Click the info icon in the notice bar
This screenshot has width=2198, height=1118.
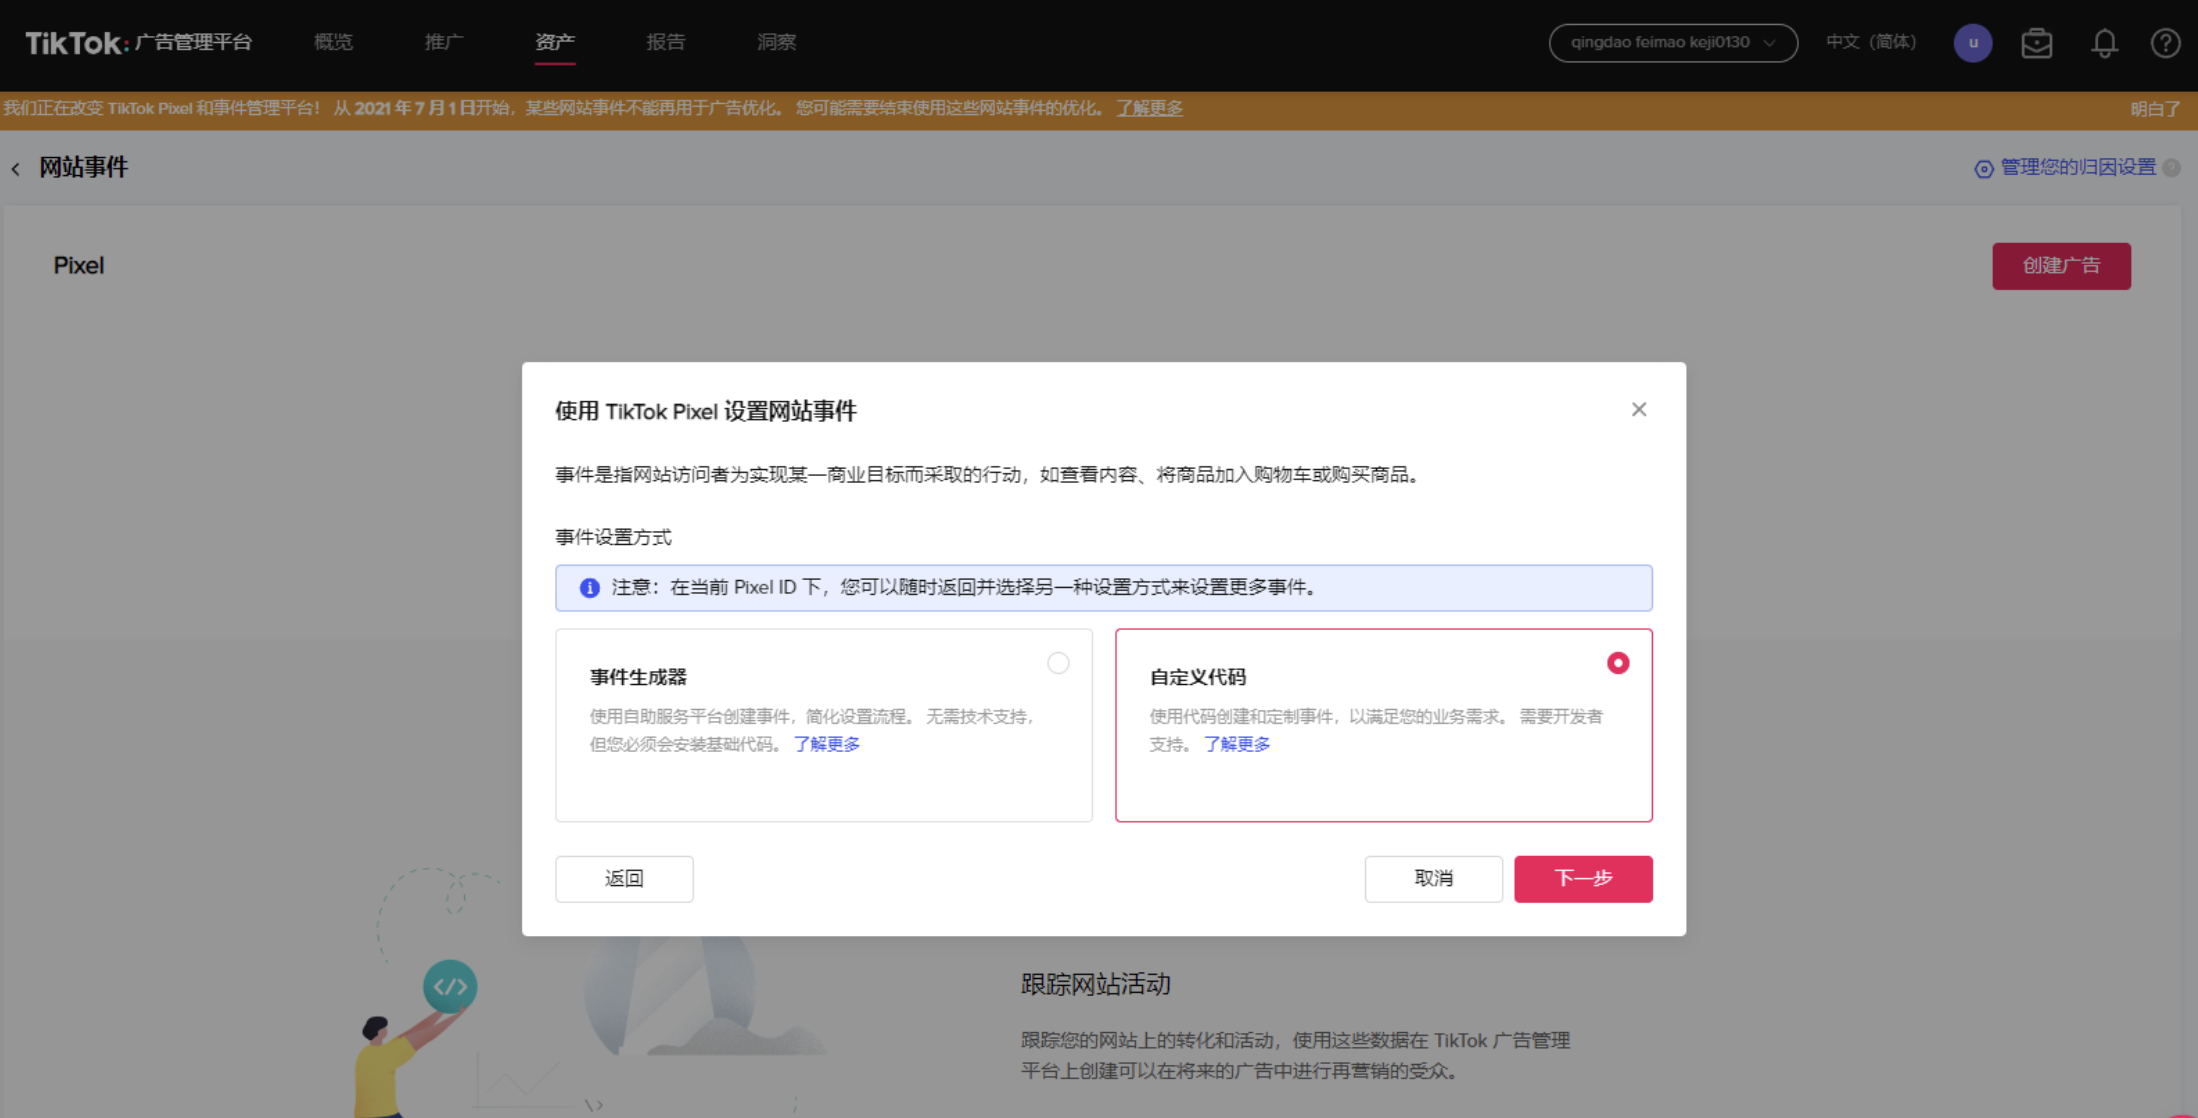(x=589, y=588)
